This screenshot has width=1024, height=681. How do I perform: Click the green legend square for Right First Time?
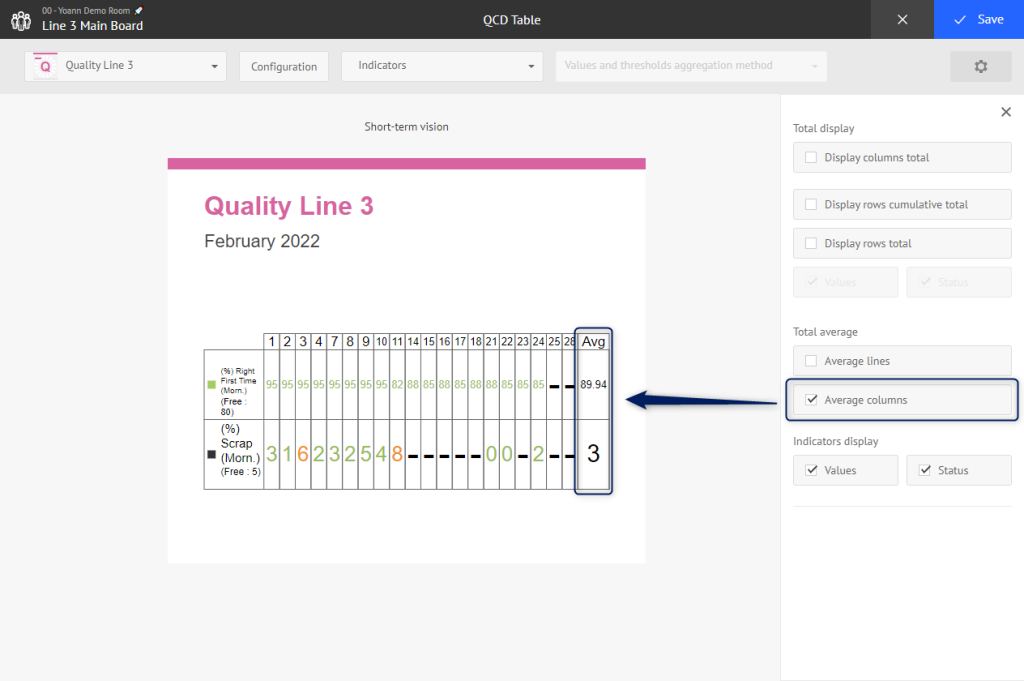coord(211,383)
